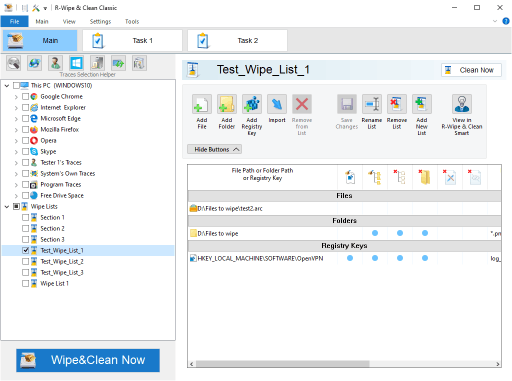Click the tree structure column header icon
The height and width of the screenshot is (381, 512).
point(375,177)
